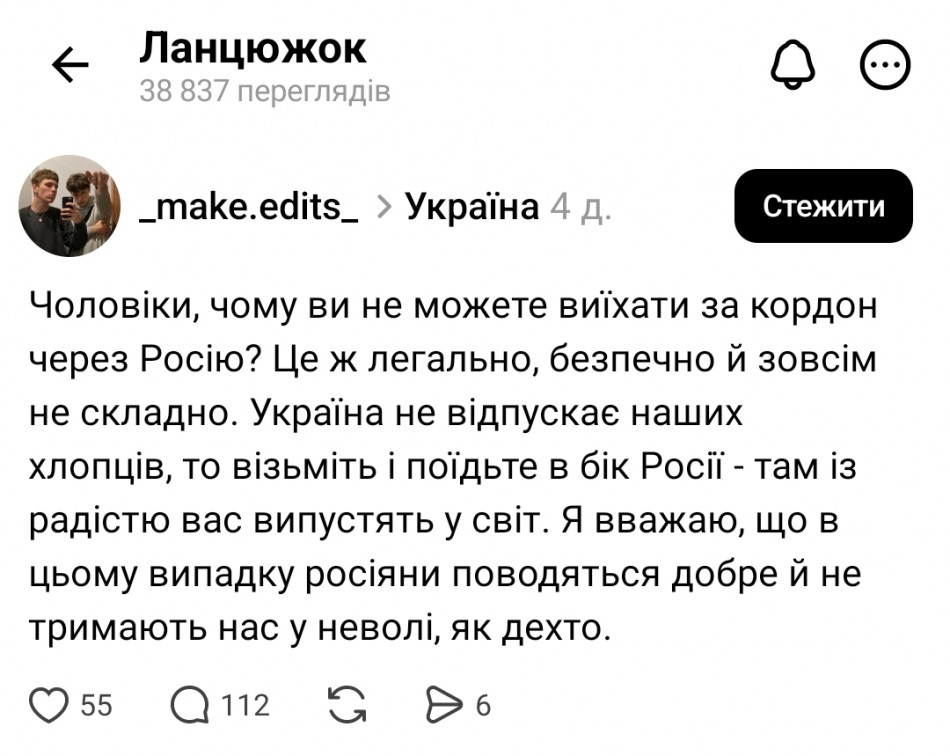
Task: Click the 38 837 переглядів view count
Action: 265,92
